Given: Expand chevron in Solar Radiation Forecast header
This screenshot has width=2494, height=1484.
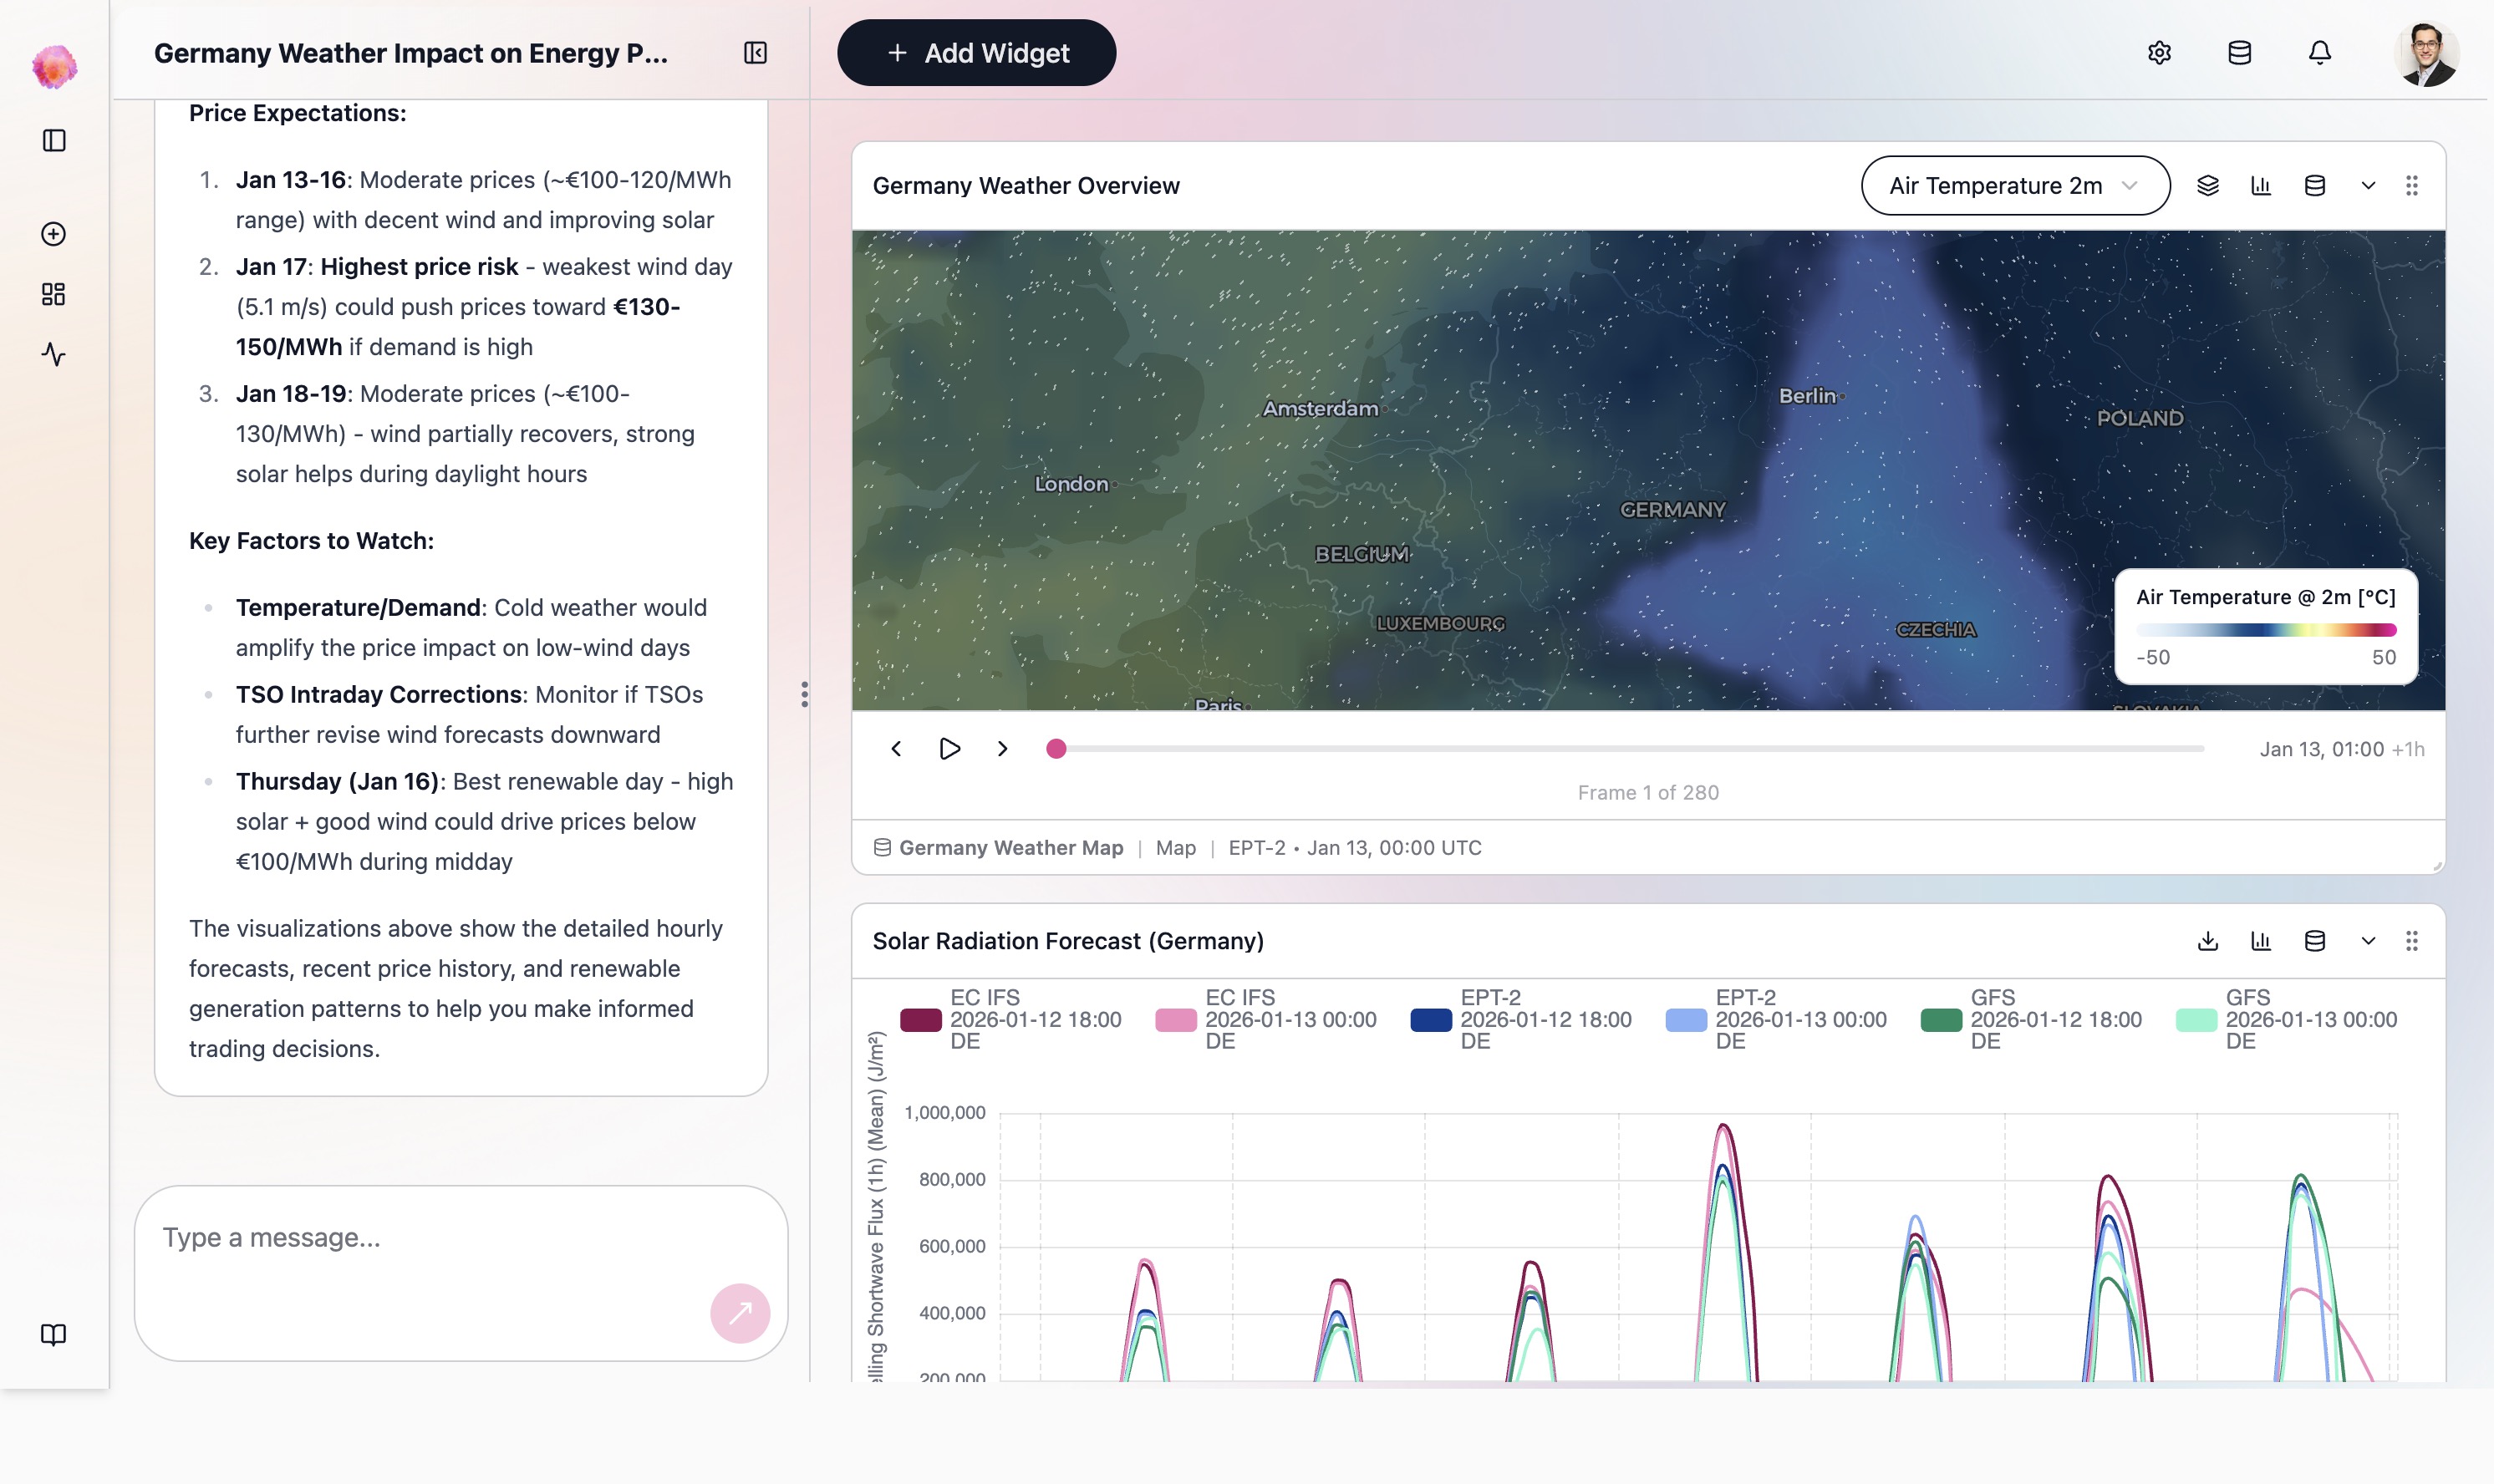Looking at the screenshot, I should pyautogui.click(x=2368, y=941).
